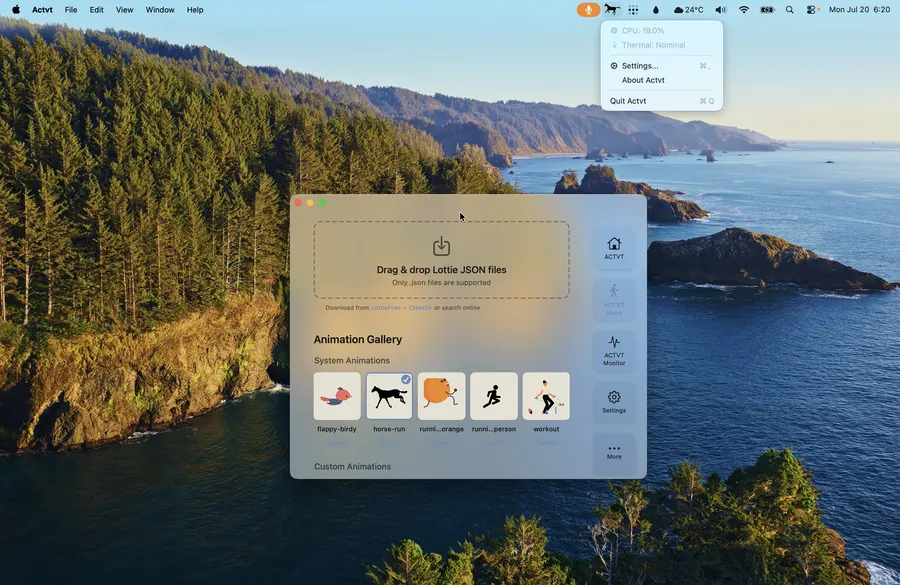Click the checkmark badge on horse-run
The height and width of the screenshot is (585, 900).
(x=406, y=379)
